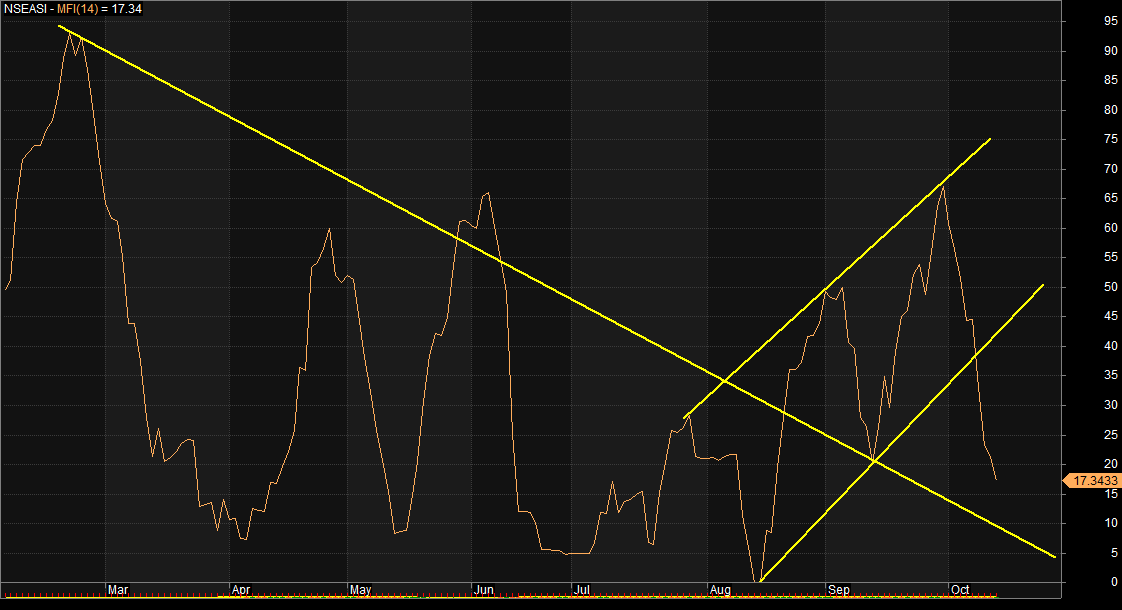Click the orange 17.3433 value label
Viewport: 1122px width, 610px height.
click(x=1093, y=480)
